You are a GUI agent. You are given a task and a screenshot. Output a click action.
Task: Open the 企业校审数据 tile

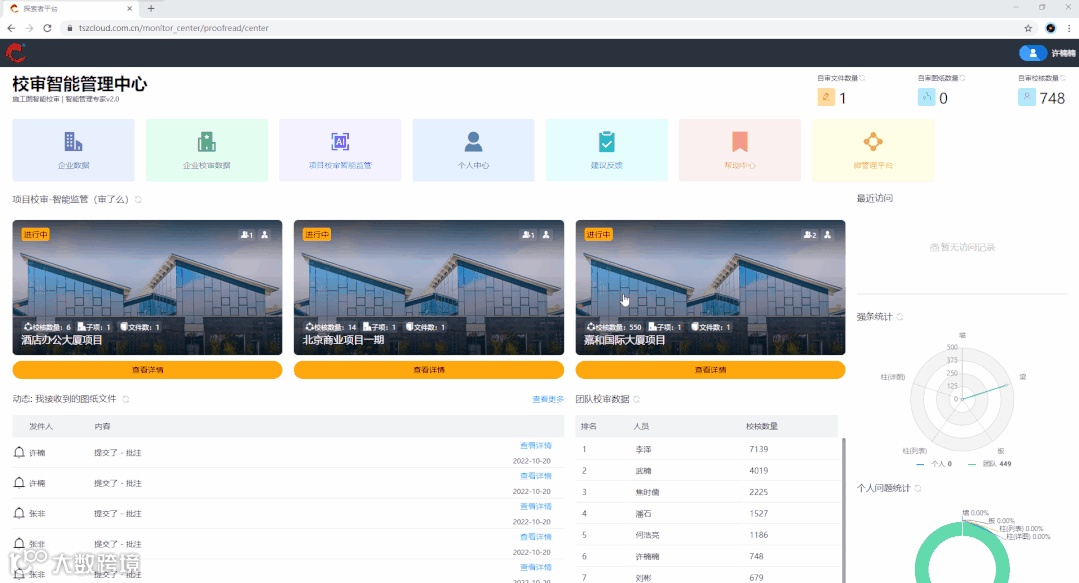coord(206,150)
